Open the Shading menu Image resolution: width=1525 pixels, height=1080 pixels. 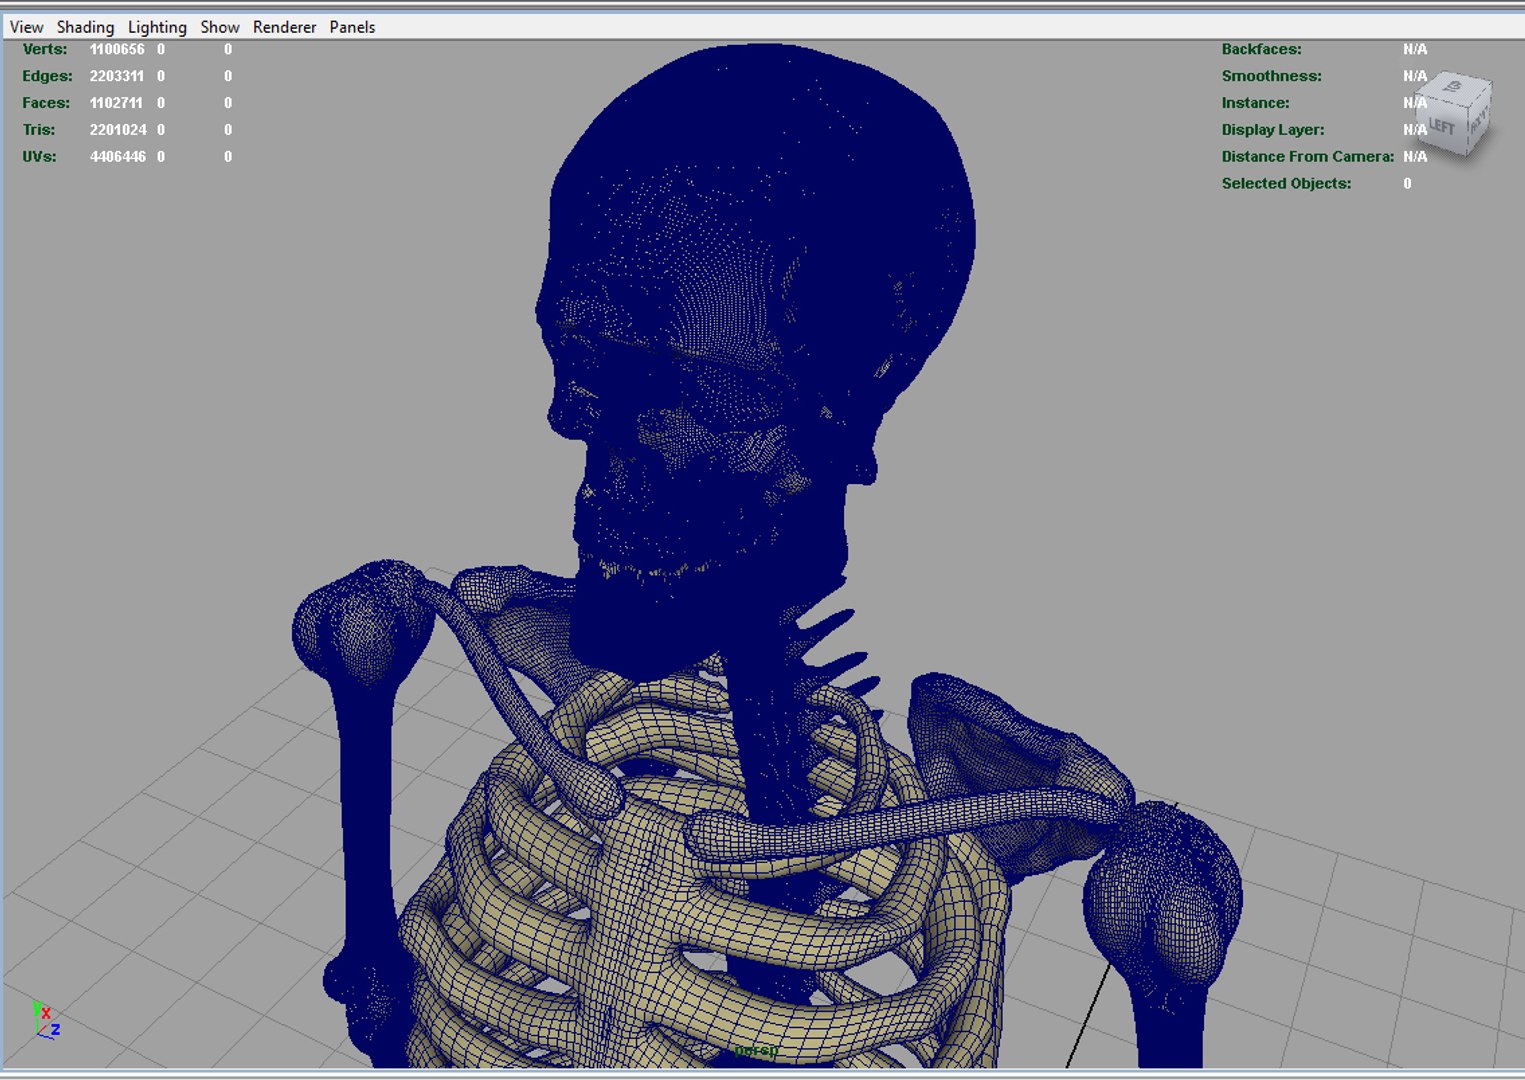(85, 27)
